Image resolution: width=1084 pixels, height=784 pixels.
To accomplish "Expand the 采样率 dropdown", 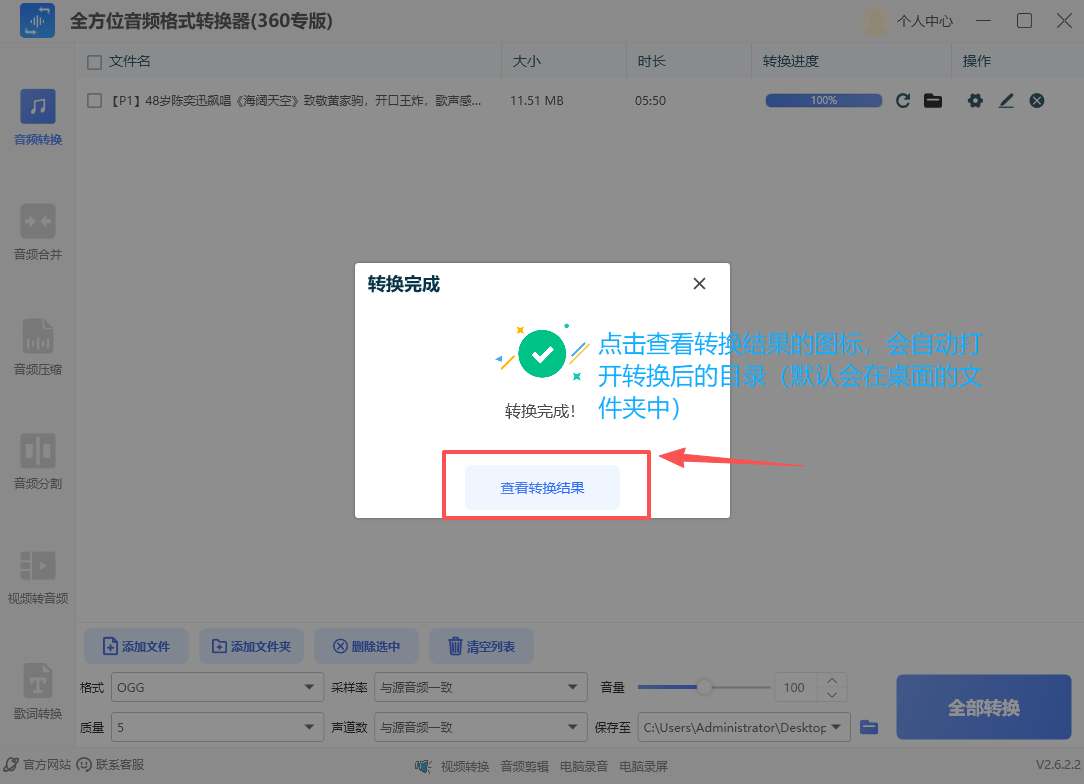I will click(x=480, y=687).
